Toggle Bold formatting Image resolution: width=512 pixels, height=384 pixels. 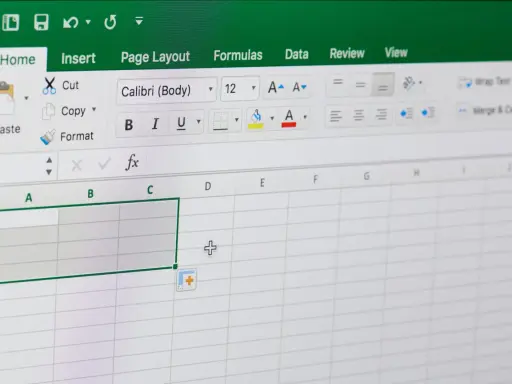pos(129,125)
